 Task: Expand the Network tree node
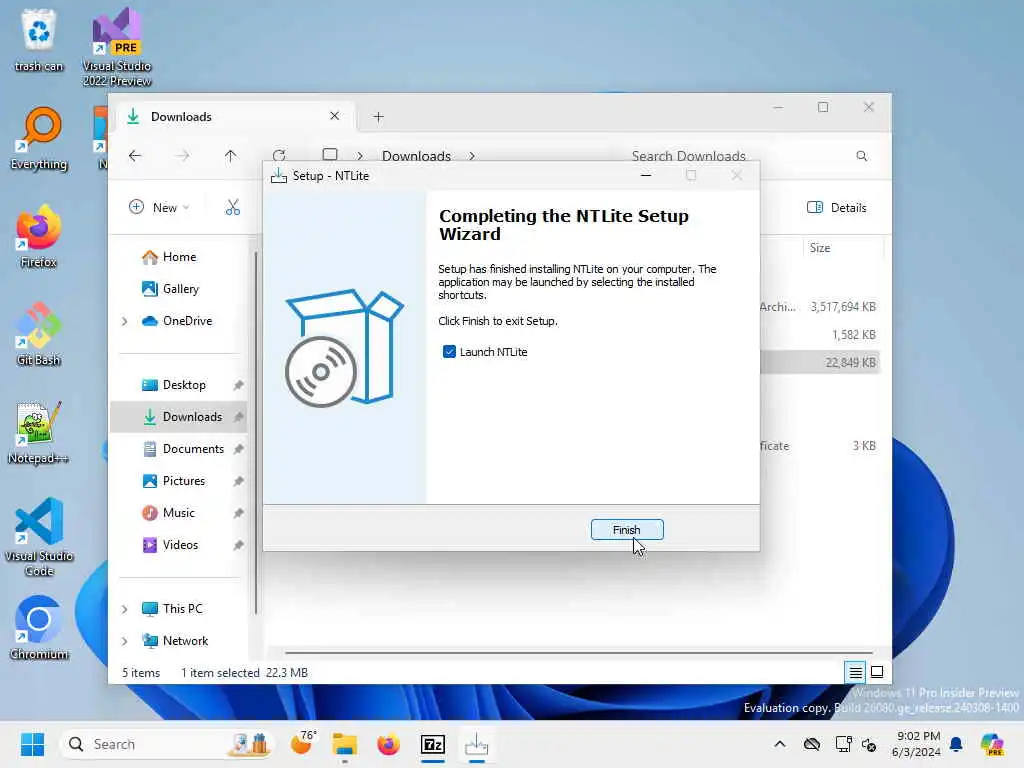(x=125, y=641)
